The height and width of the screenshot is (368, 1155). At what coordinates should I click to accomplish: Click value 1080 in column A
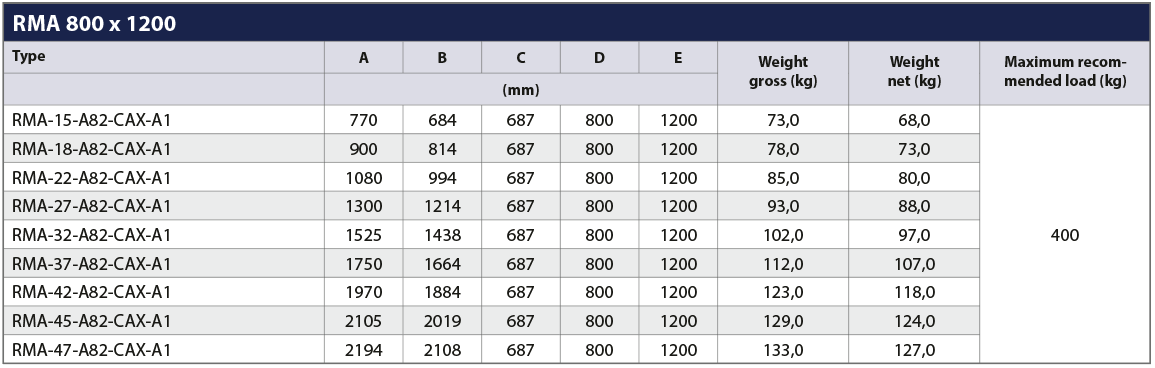point(364,178)
